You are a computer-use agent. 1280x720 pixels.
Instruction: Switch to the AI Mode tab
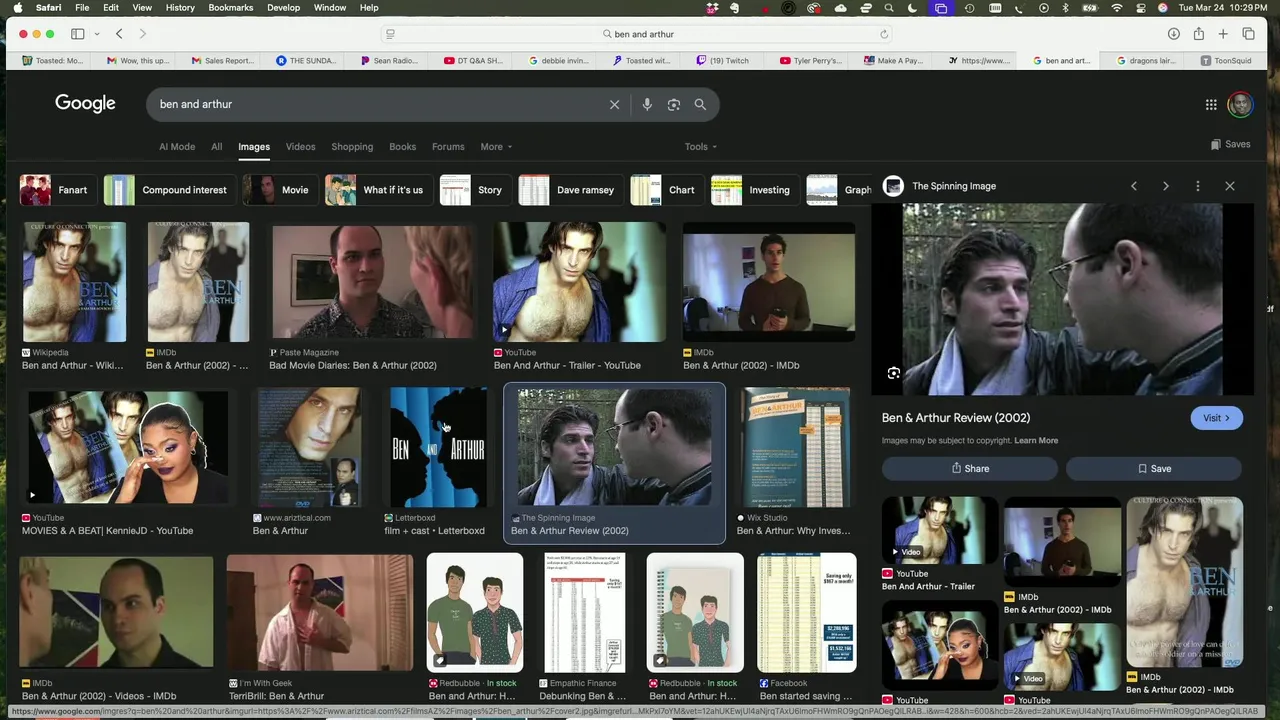(177, 147)
